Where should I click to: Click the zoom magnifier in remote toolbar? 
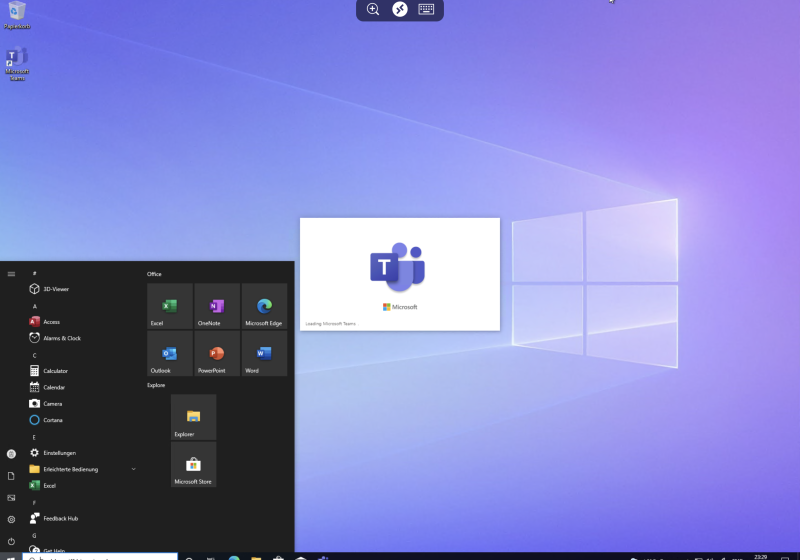pyautogui.click(x=373, y=9)
